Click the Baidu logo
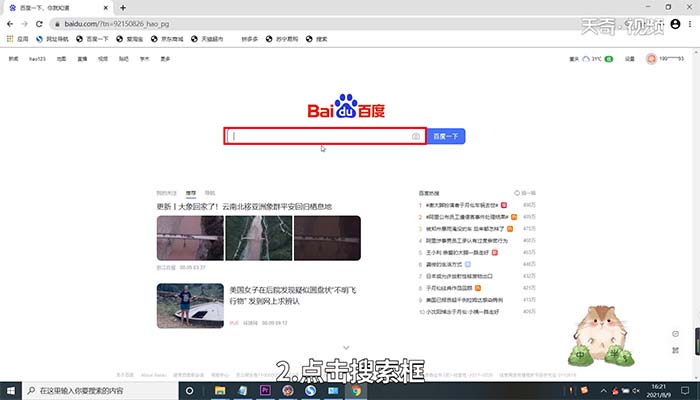This screenshot has height=400, width=700. (346, 106)
